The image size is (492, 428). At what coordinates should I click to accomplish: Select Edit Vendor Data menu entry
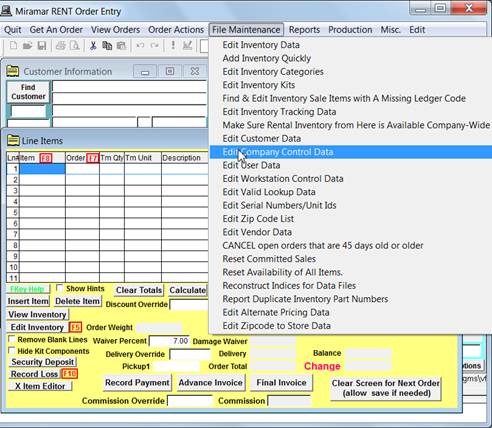point(351,232)
